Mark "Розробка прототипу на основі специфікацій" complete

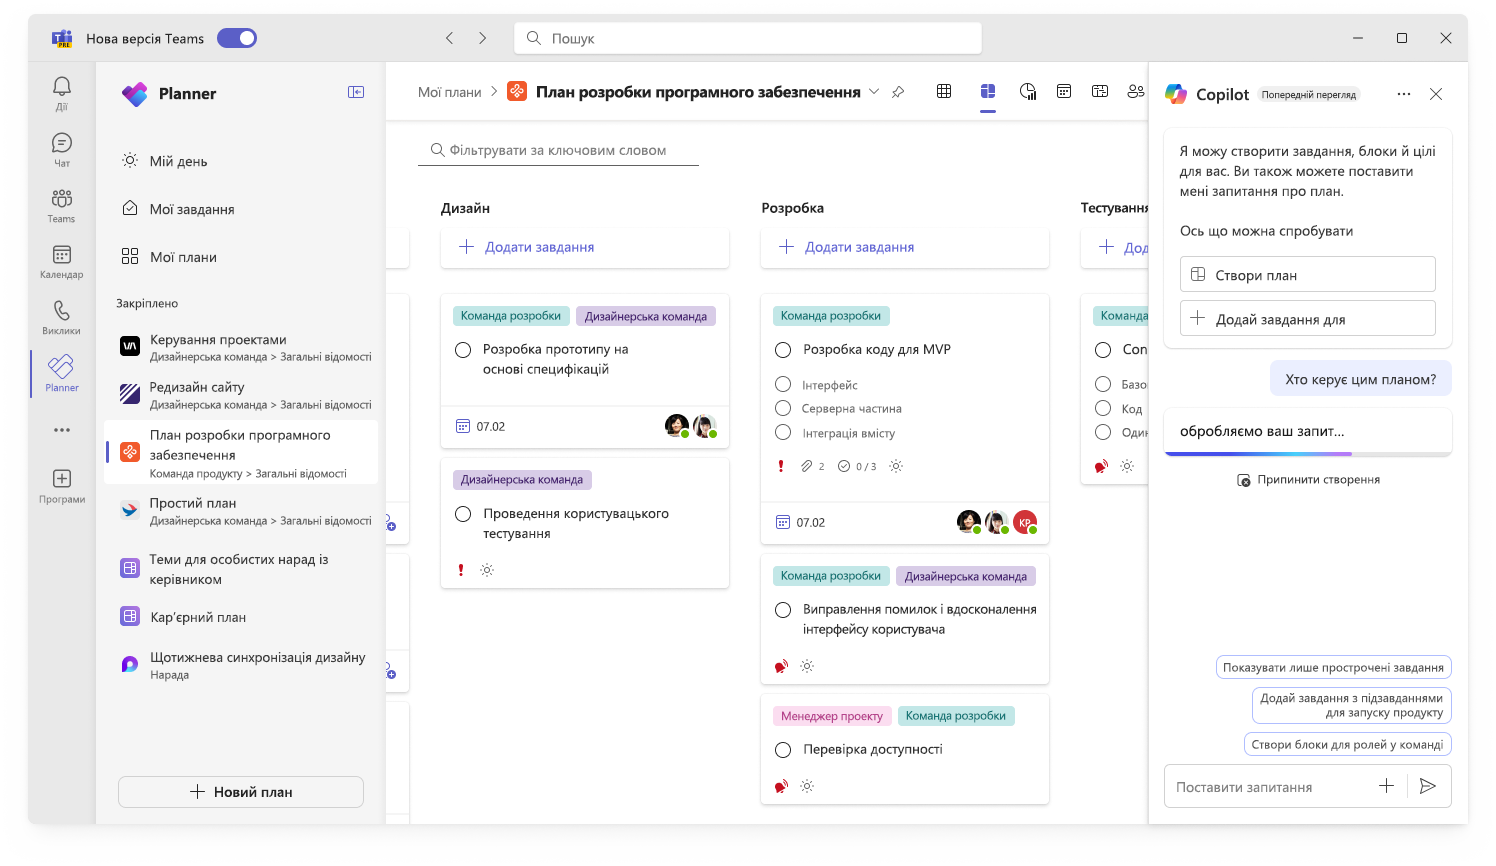pos(463,350)
